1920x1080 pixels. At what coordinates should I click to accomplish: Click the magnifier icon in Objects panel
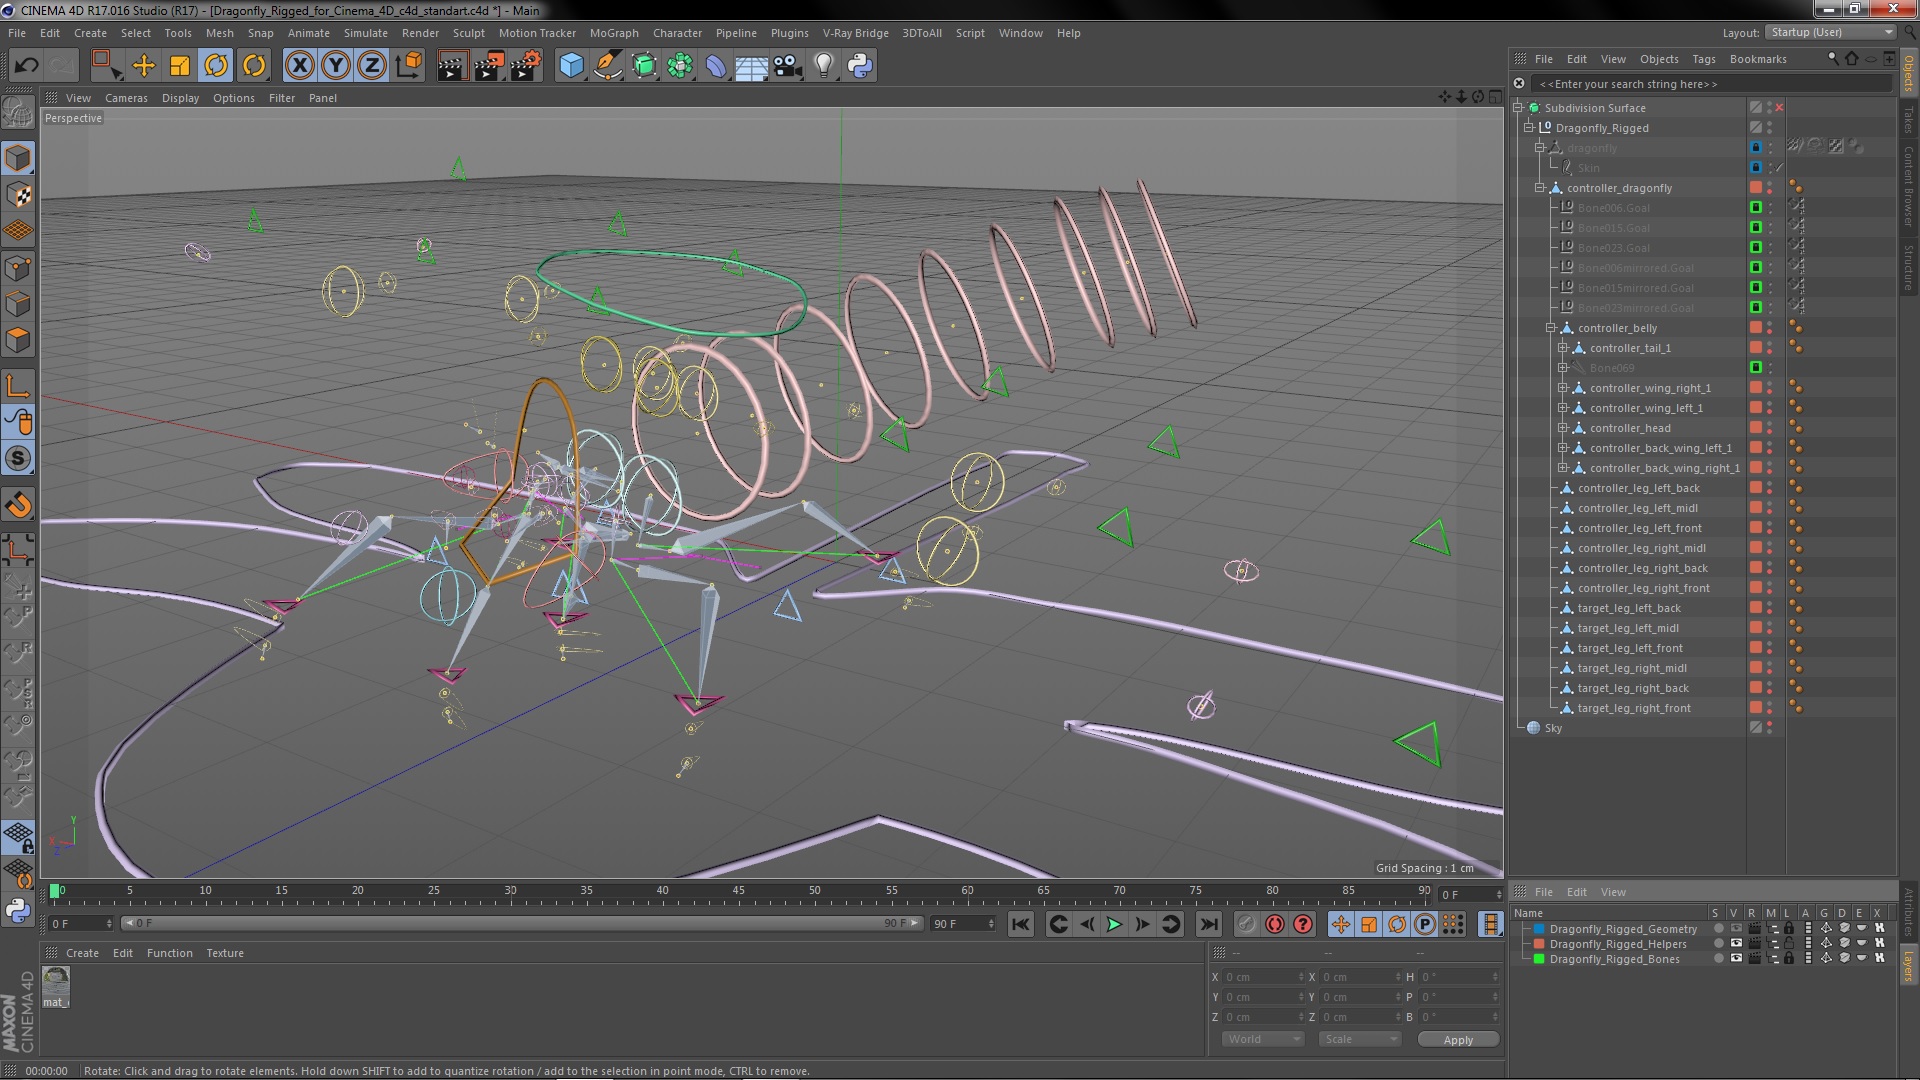1833,59
